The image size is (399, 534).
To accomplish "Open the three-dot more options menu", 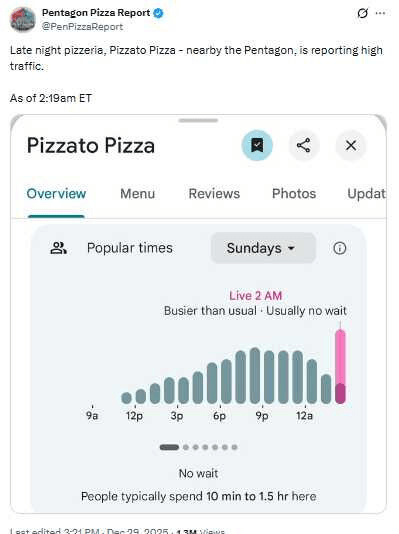I will pos(380,13).
